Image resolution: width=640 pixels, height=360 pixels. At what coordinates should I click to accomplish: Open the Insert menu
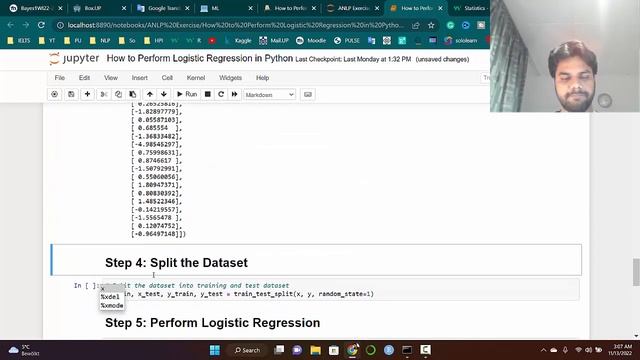point(140,78)
